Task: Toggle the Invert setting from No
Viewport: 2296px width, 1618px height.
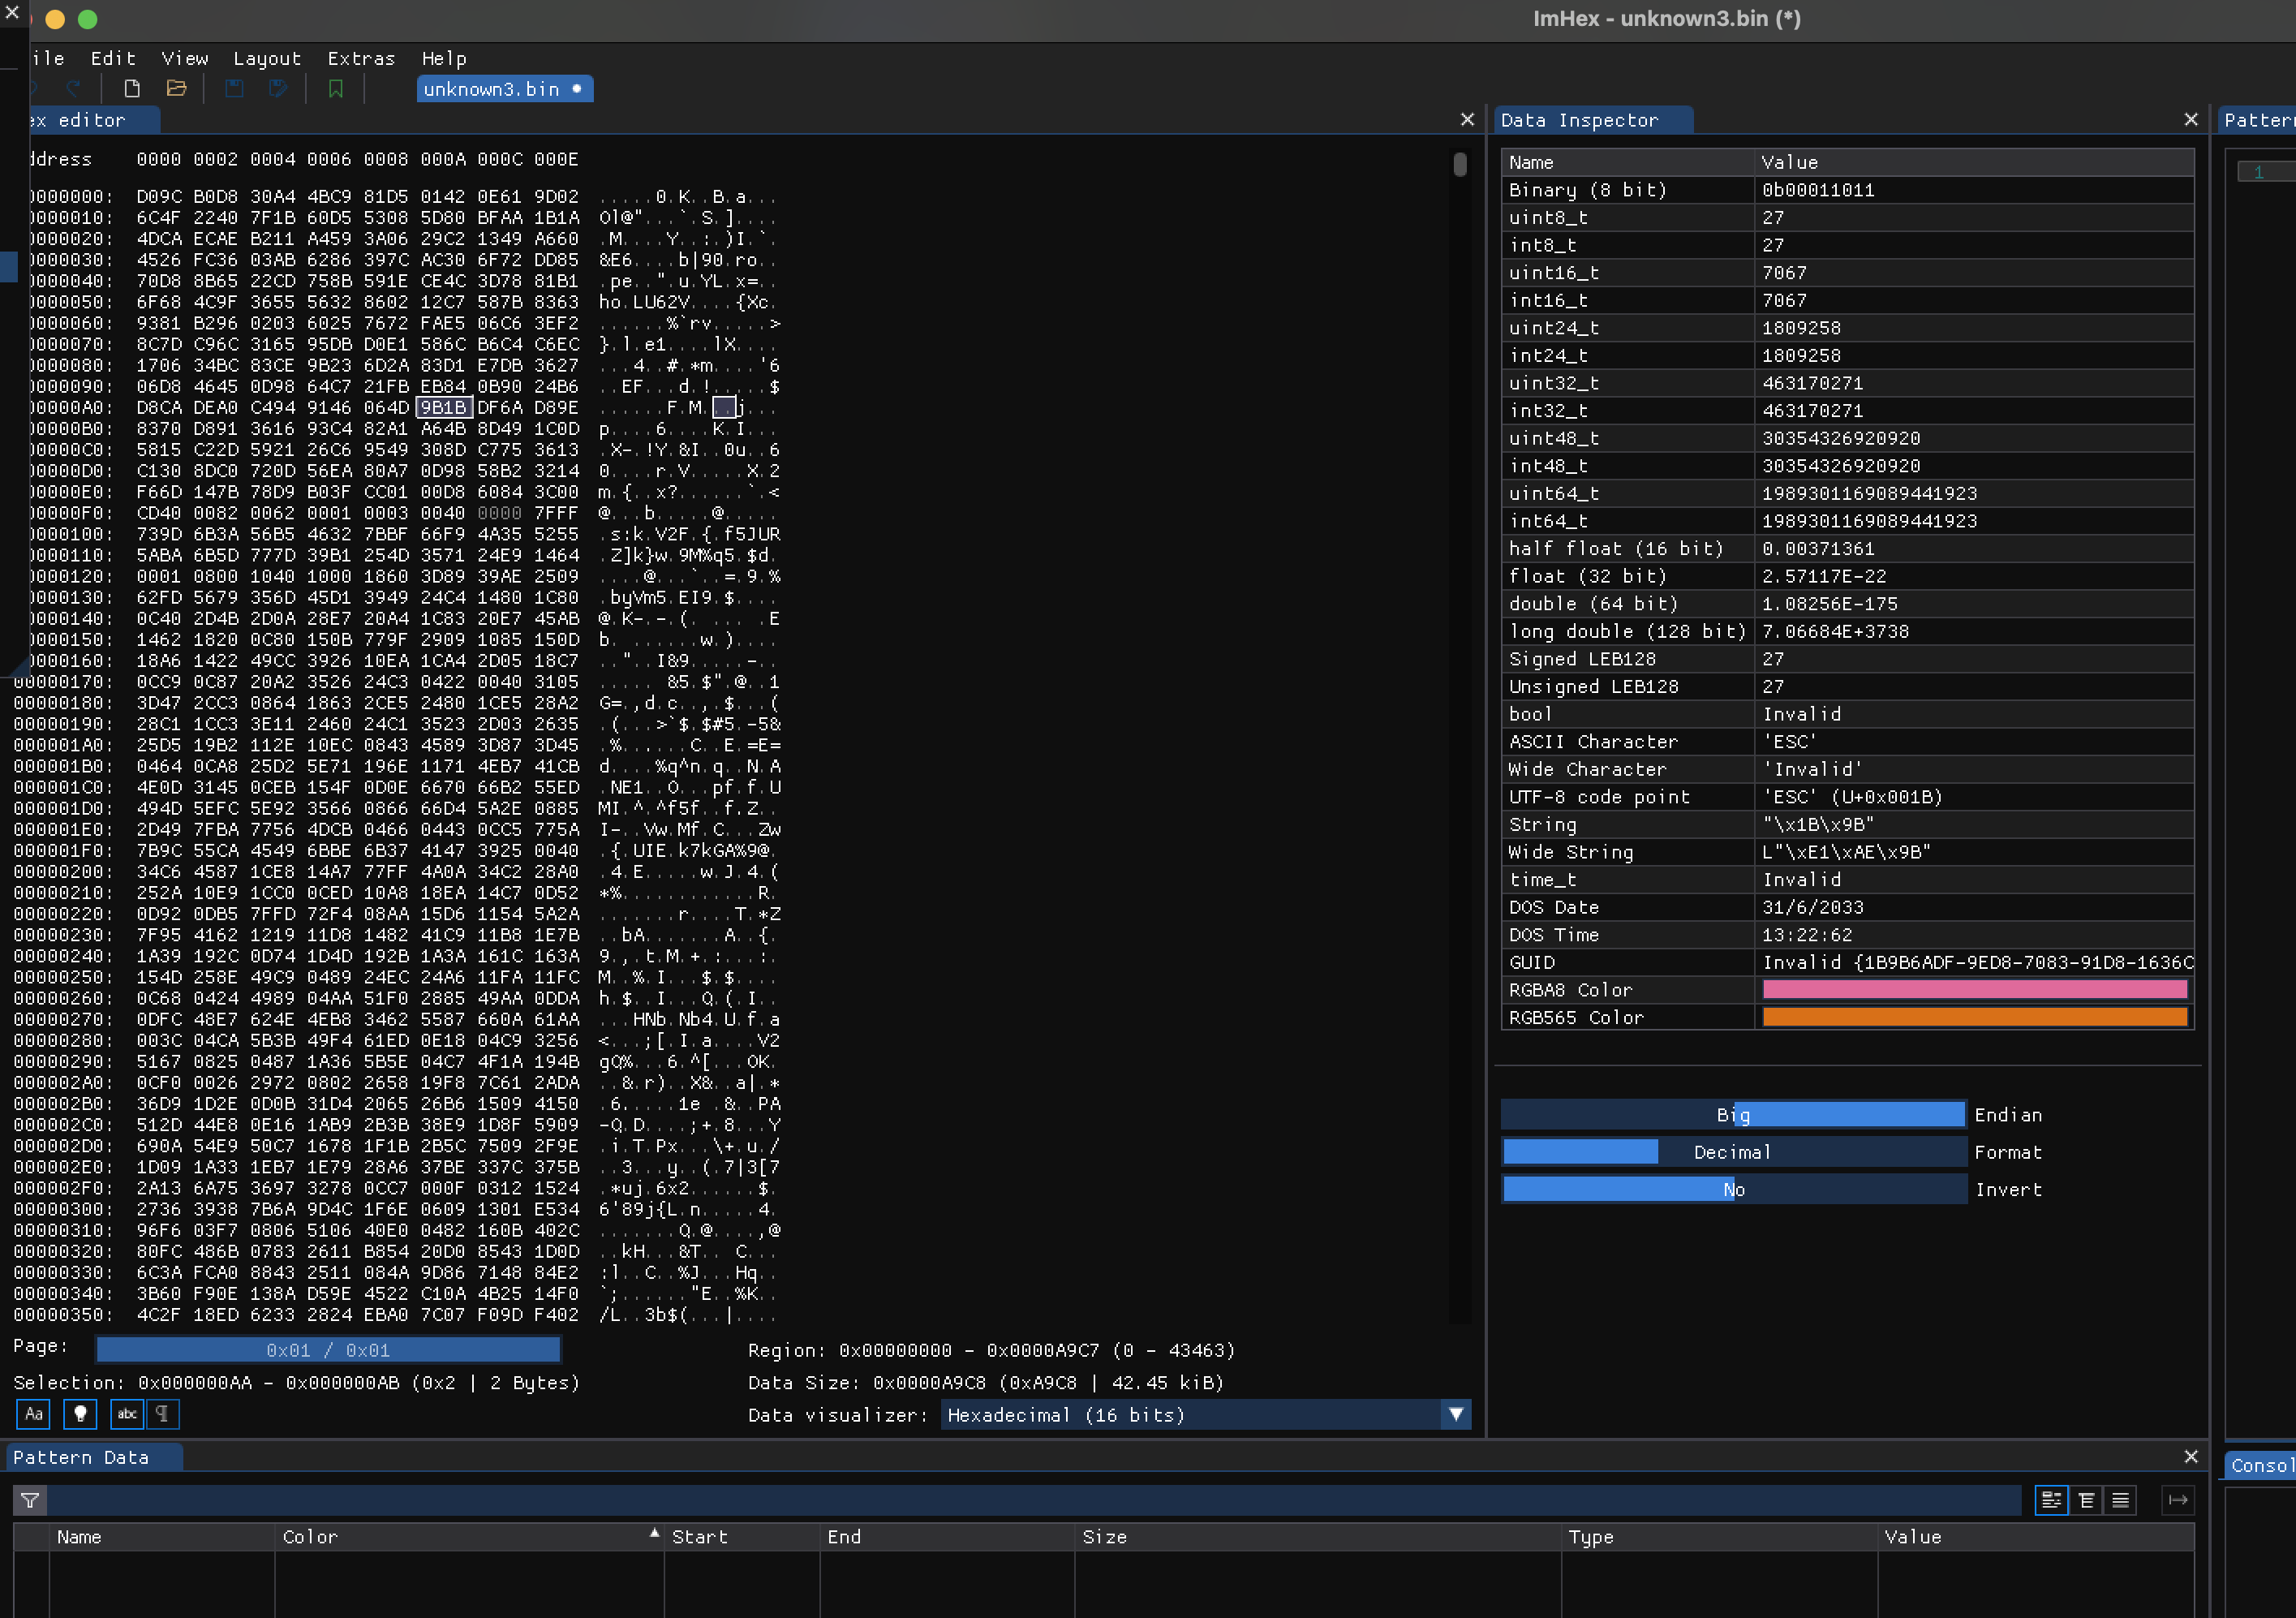Action: tap(1733, 1189)
